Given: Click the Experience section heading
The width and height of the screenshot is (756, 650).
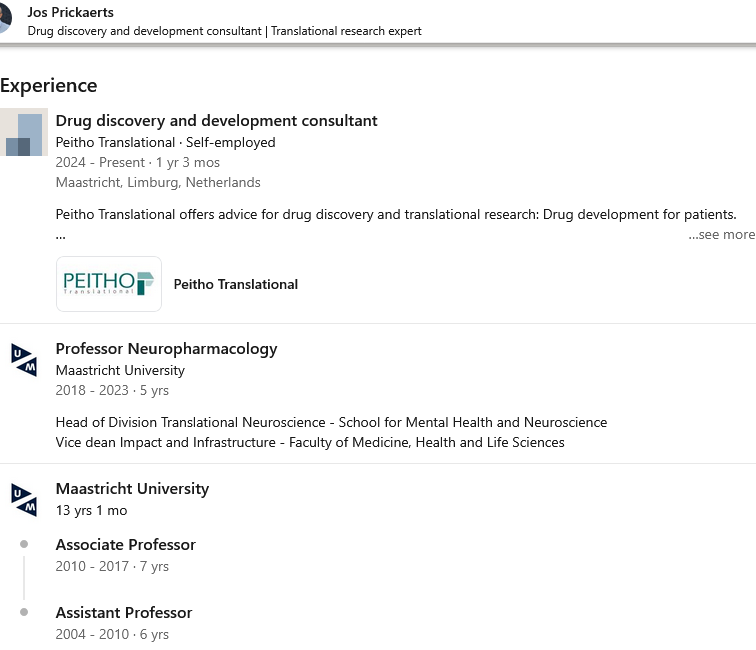Looking at the screenshot, I should tap(49, 86).
